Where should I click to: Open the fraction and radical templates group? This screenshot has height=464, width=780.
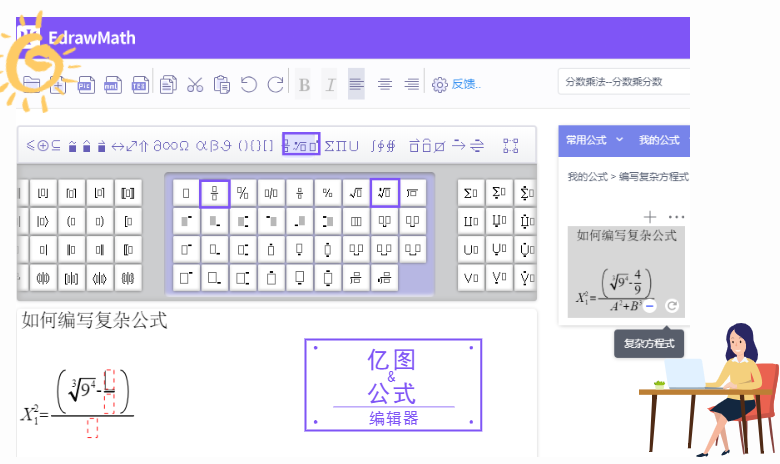[301, 144]
